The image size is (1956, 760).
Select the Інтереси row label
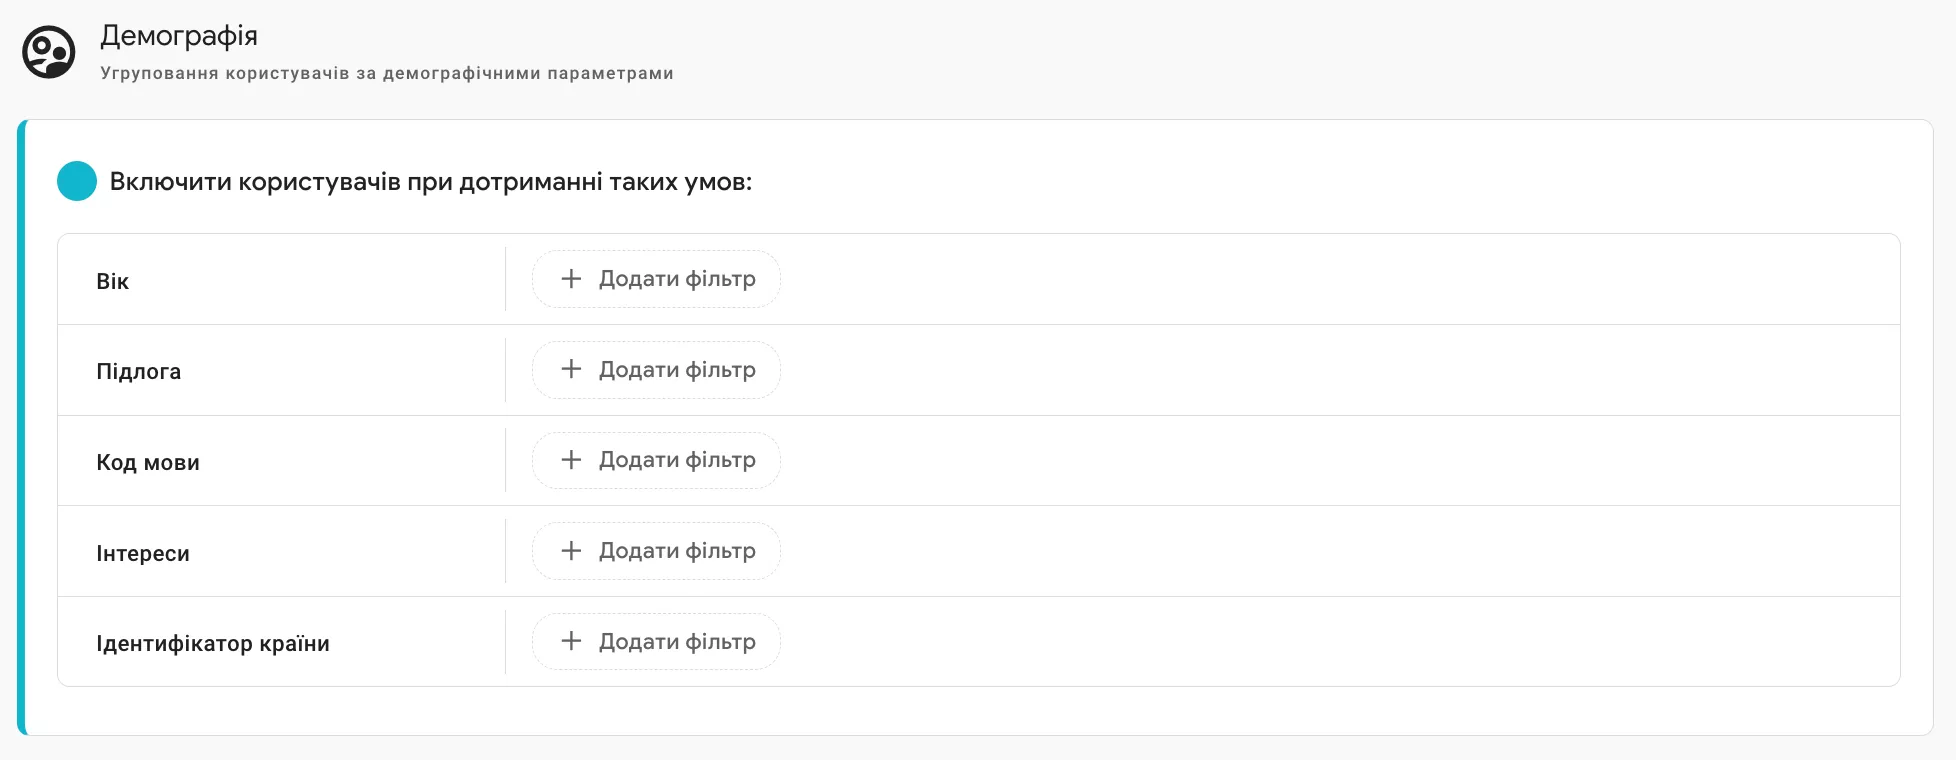pos(143,553)
